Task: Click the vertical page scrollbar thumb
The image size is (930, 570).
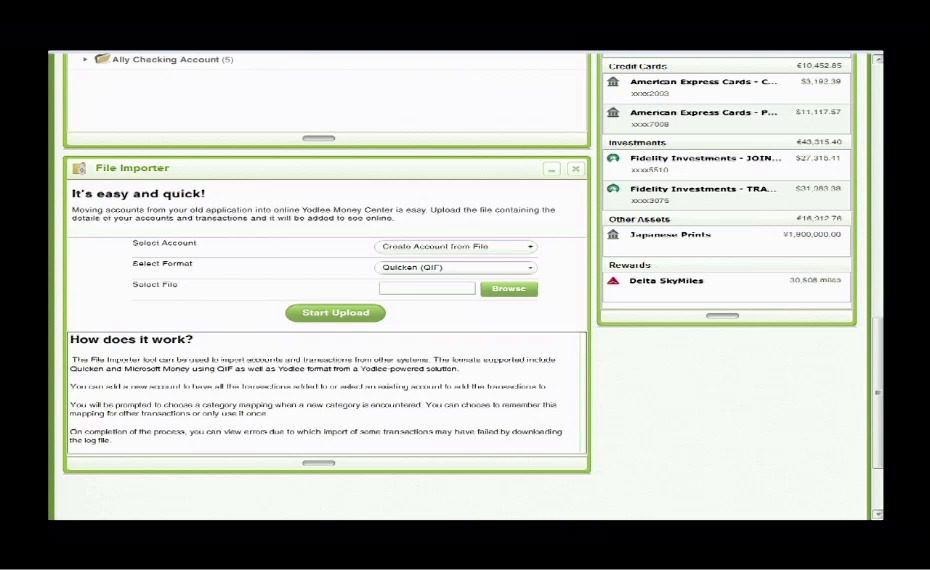Action: [x=878, y=393]
